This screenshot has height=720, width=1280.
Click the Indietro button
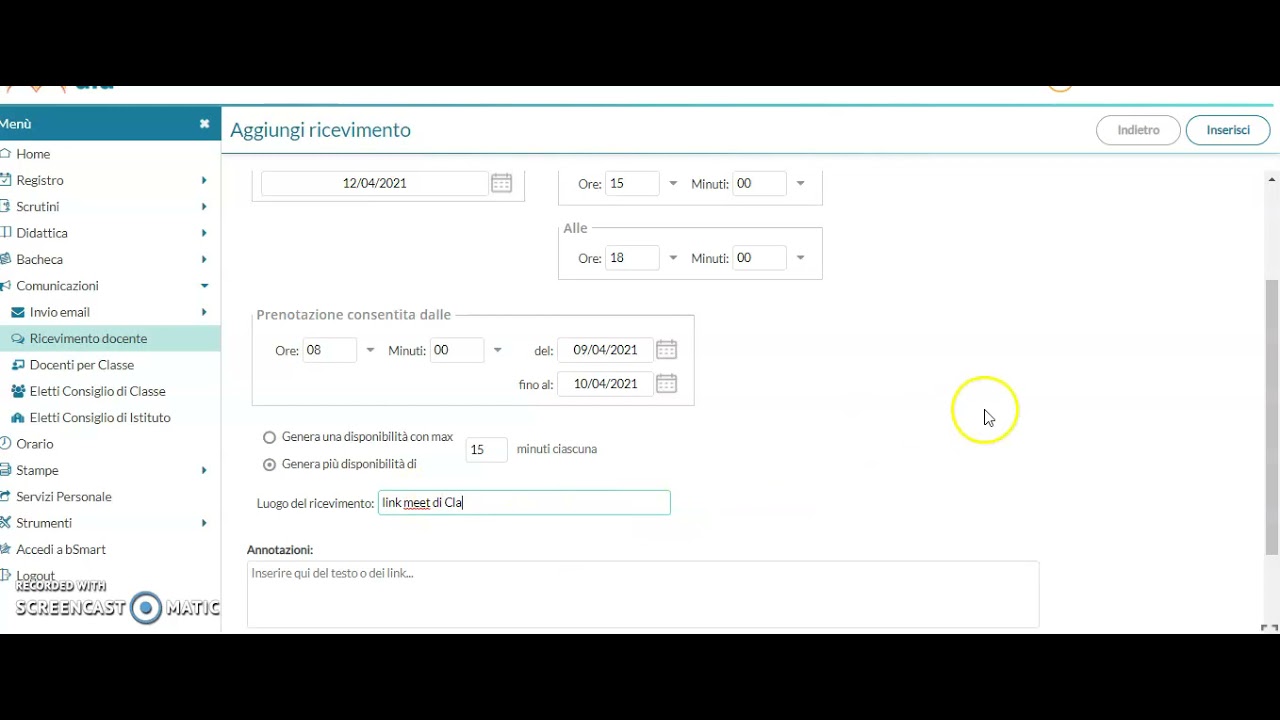click(1139, 130)
